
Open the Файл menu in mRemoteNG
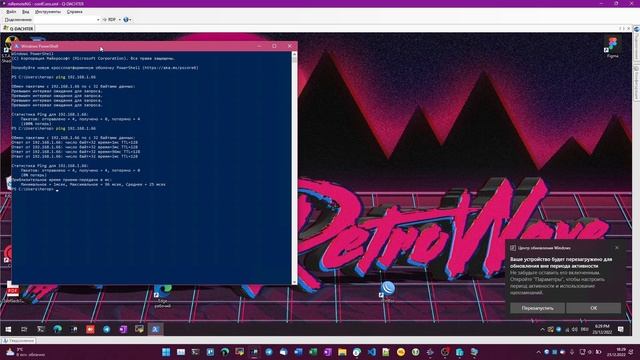point(11,12)
